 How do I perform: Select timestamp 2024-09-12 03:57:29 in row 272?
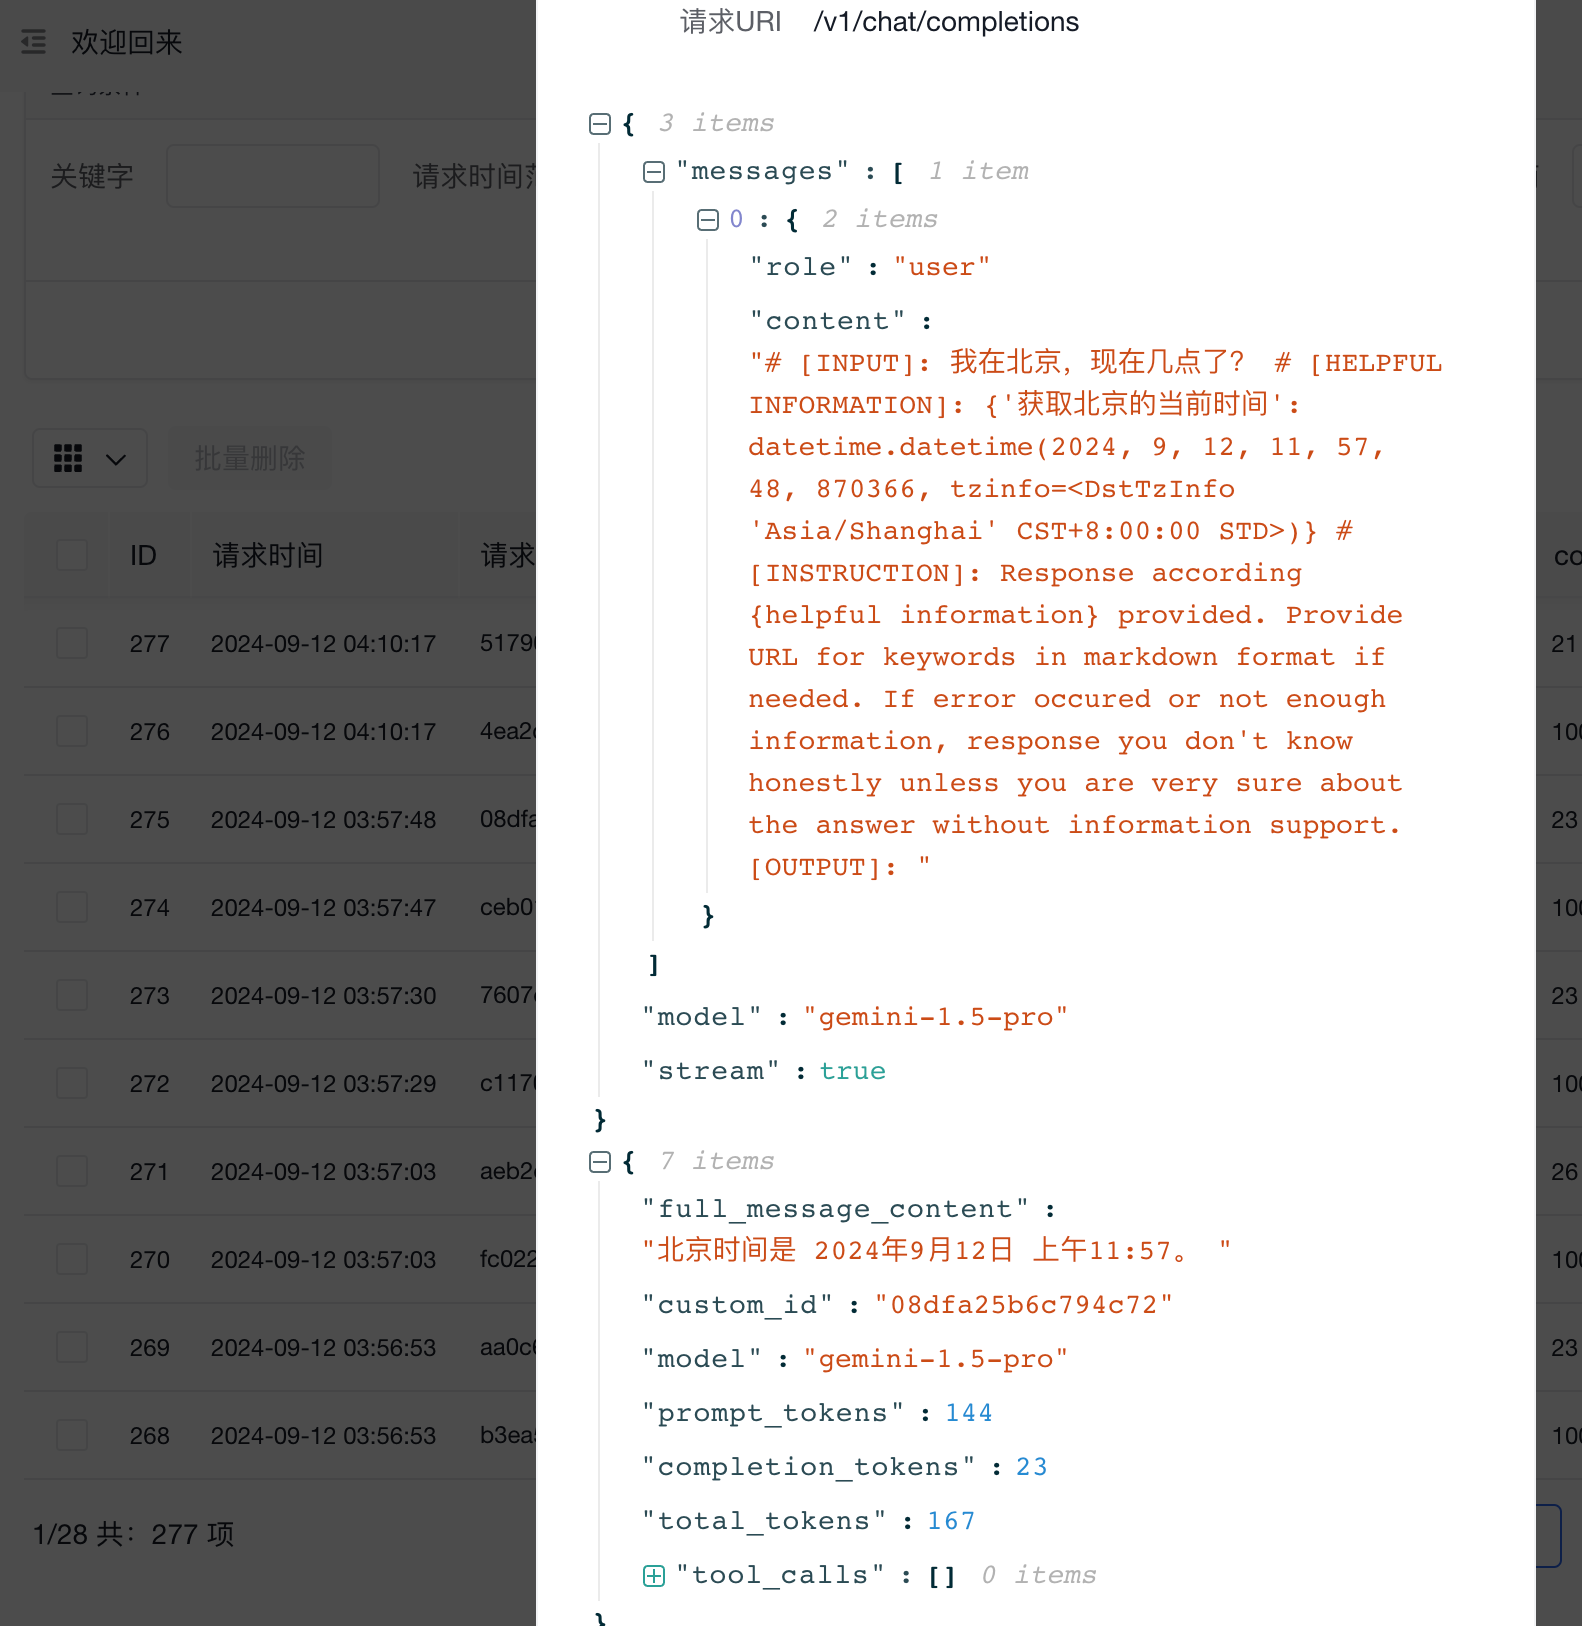(x=323, y=1083)
